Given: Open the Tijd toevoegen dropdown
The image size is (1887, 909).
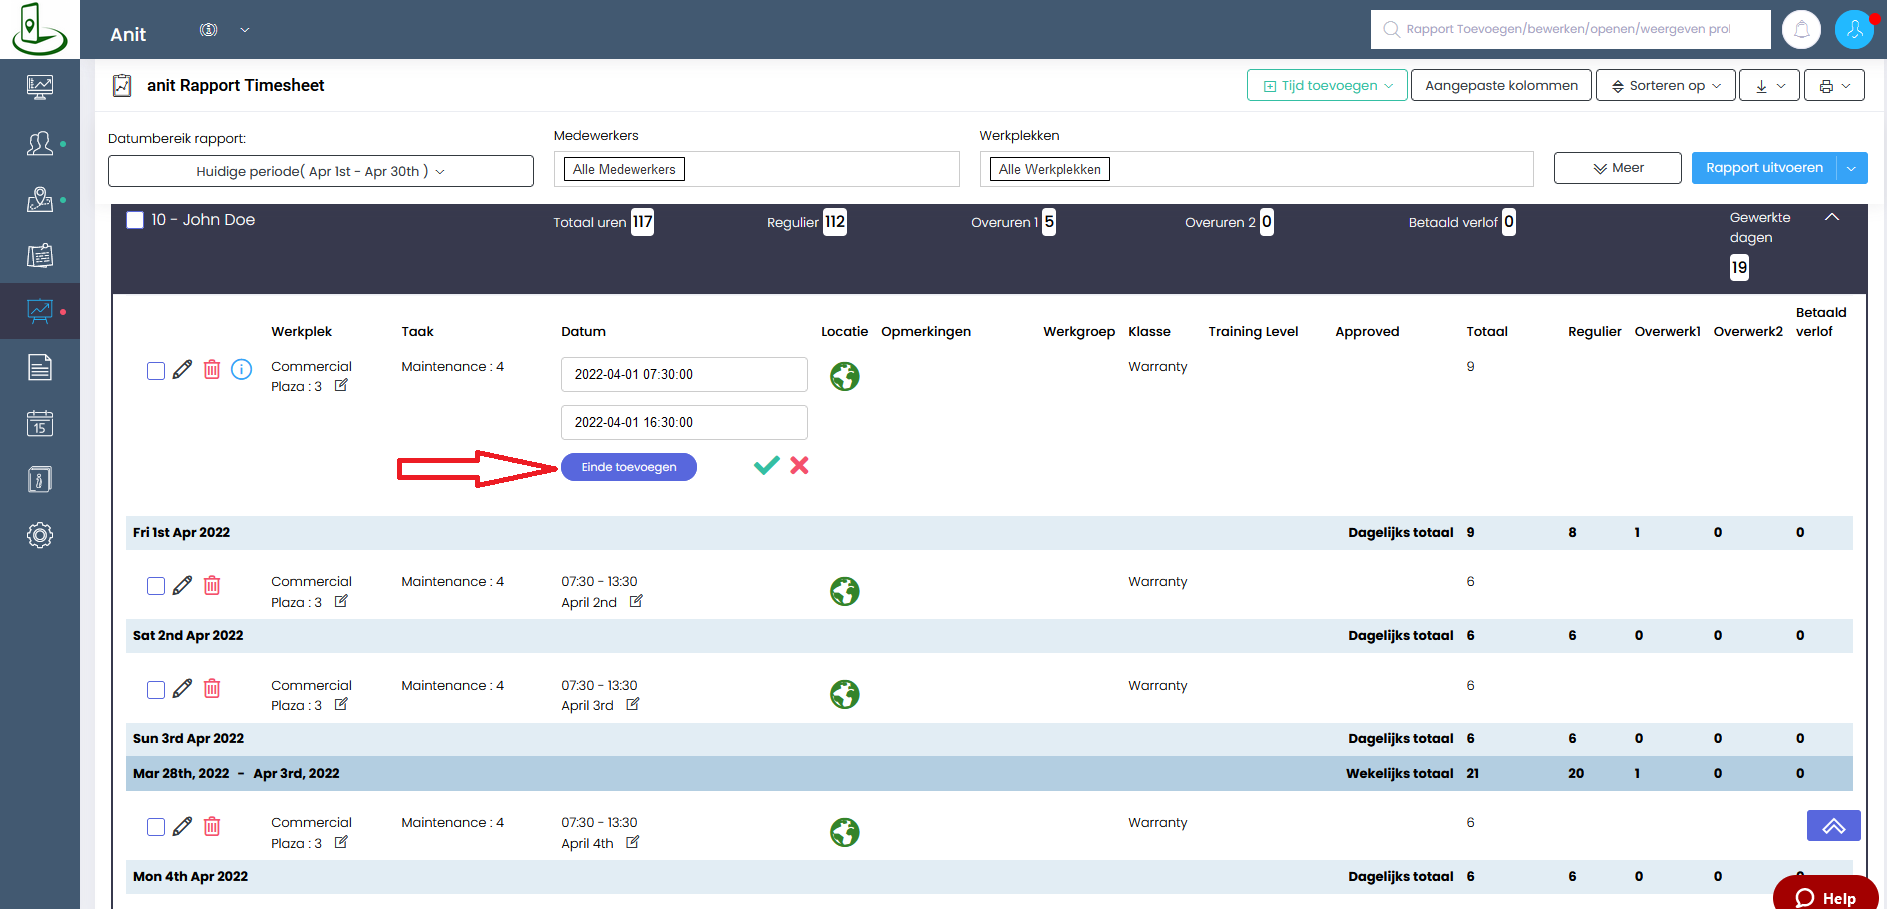Looking at the screenshot, I should tap(1327, 85).
